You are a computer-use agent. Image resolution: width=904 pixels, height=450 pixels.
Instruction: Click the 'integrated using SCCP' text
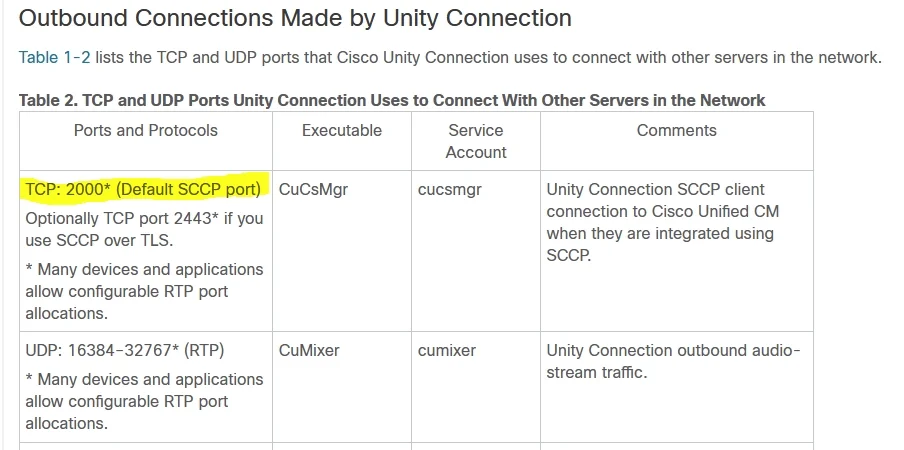click(660, 244)
